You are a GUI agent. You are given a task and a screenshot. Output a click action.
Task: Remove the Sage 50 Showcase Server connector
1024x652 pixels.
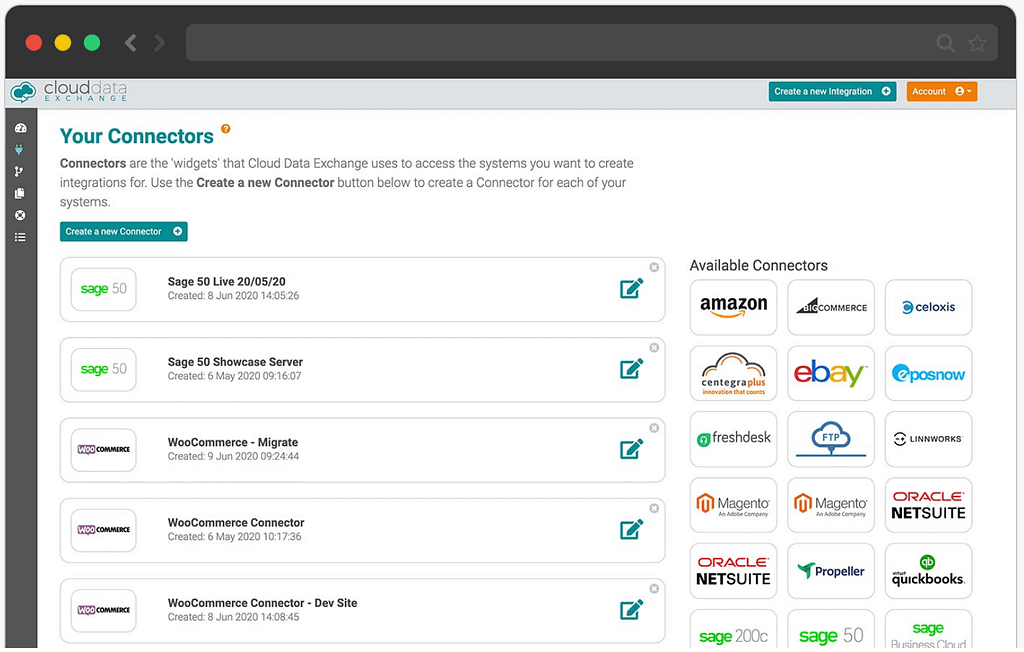pos(654,348)
